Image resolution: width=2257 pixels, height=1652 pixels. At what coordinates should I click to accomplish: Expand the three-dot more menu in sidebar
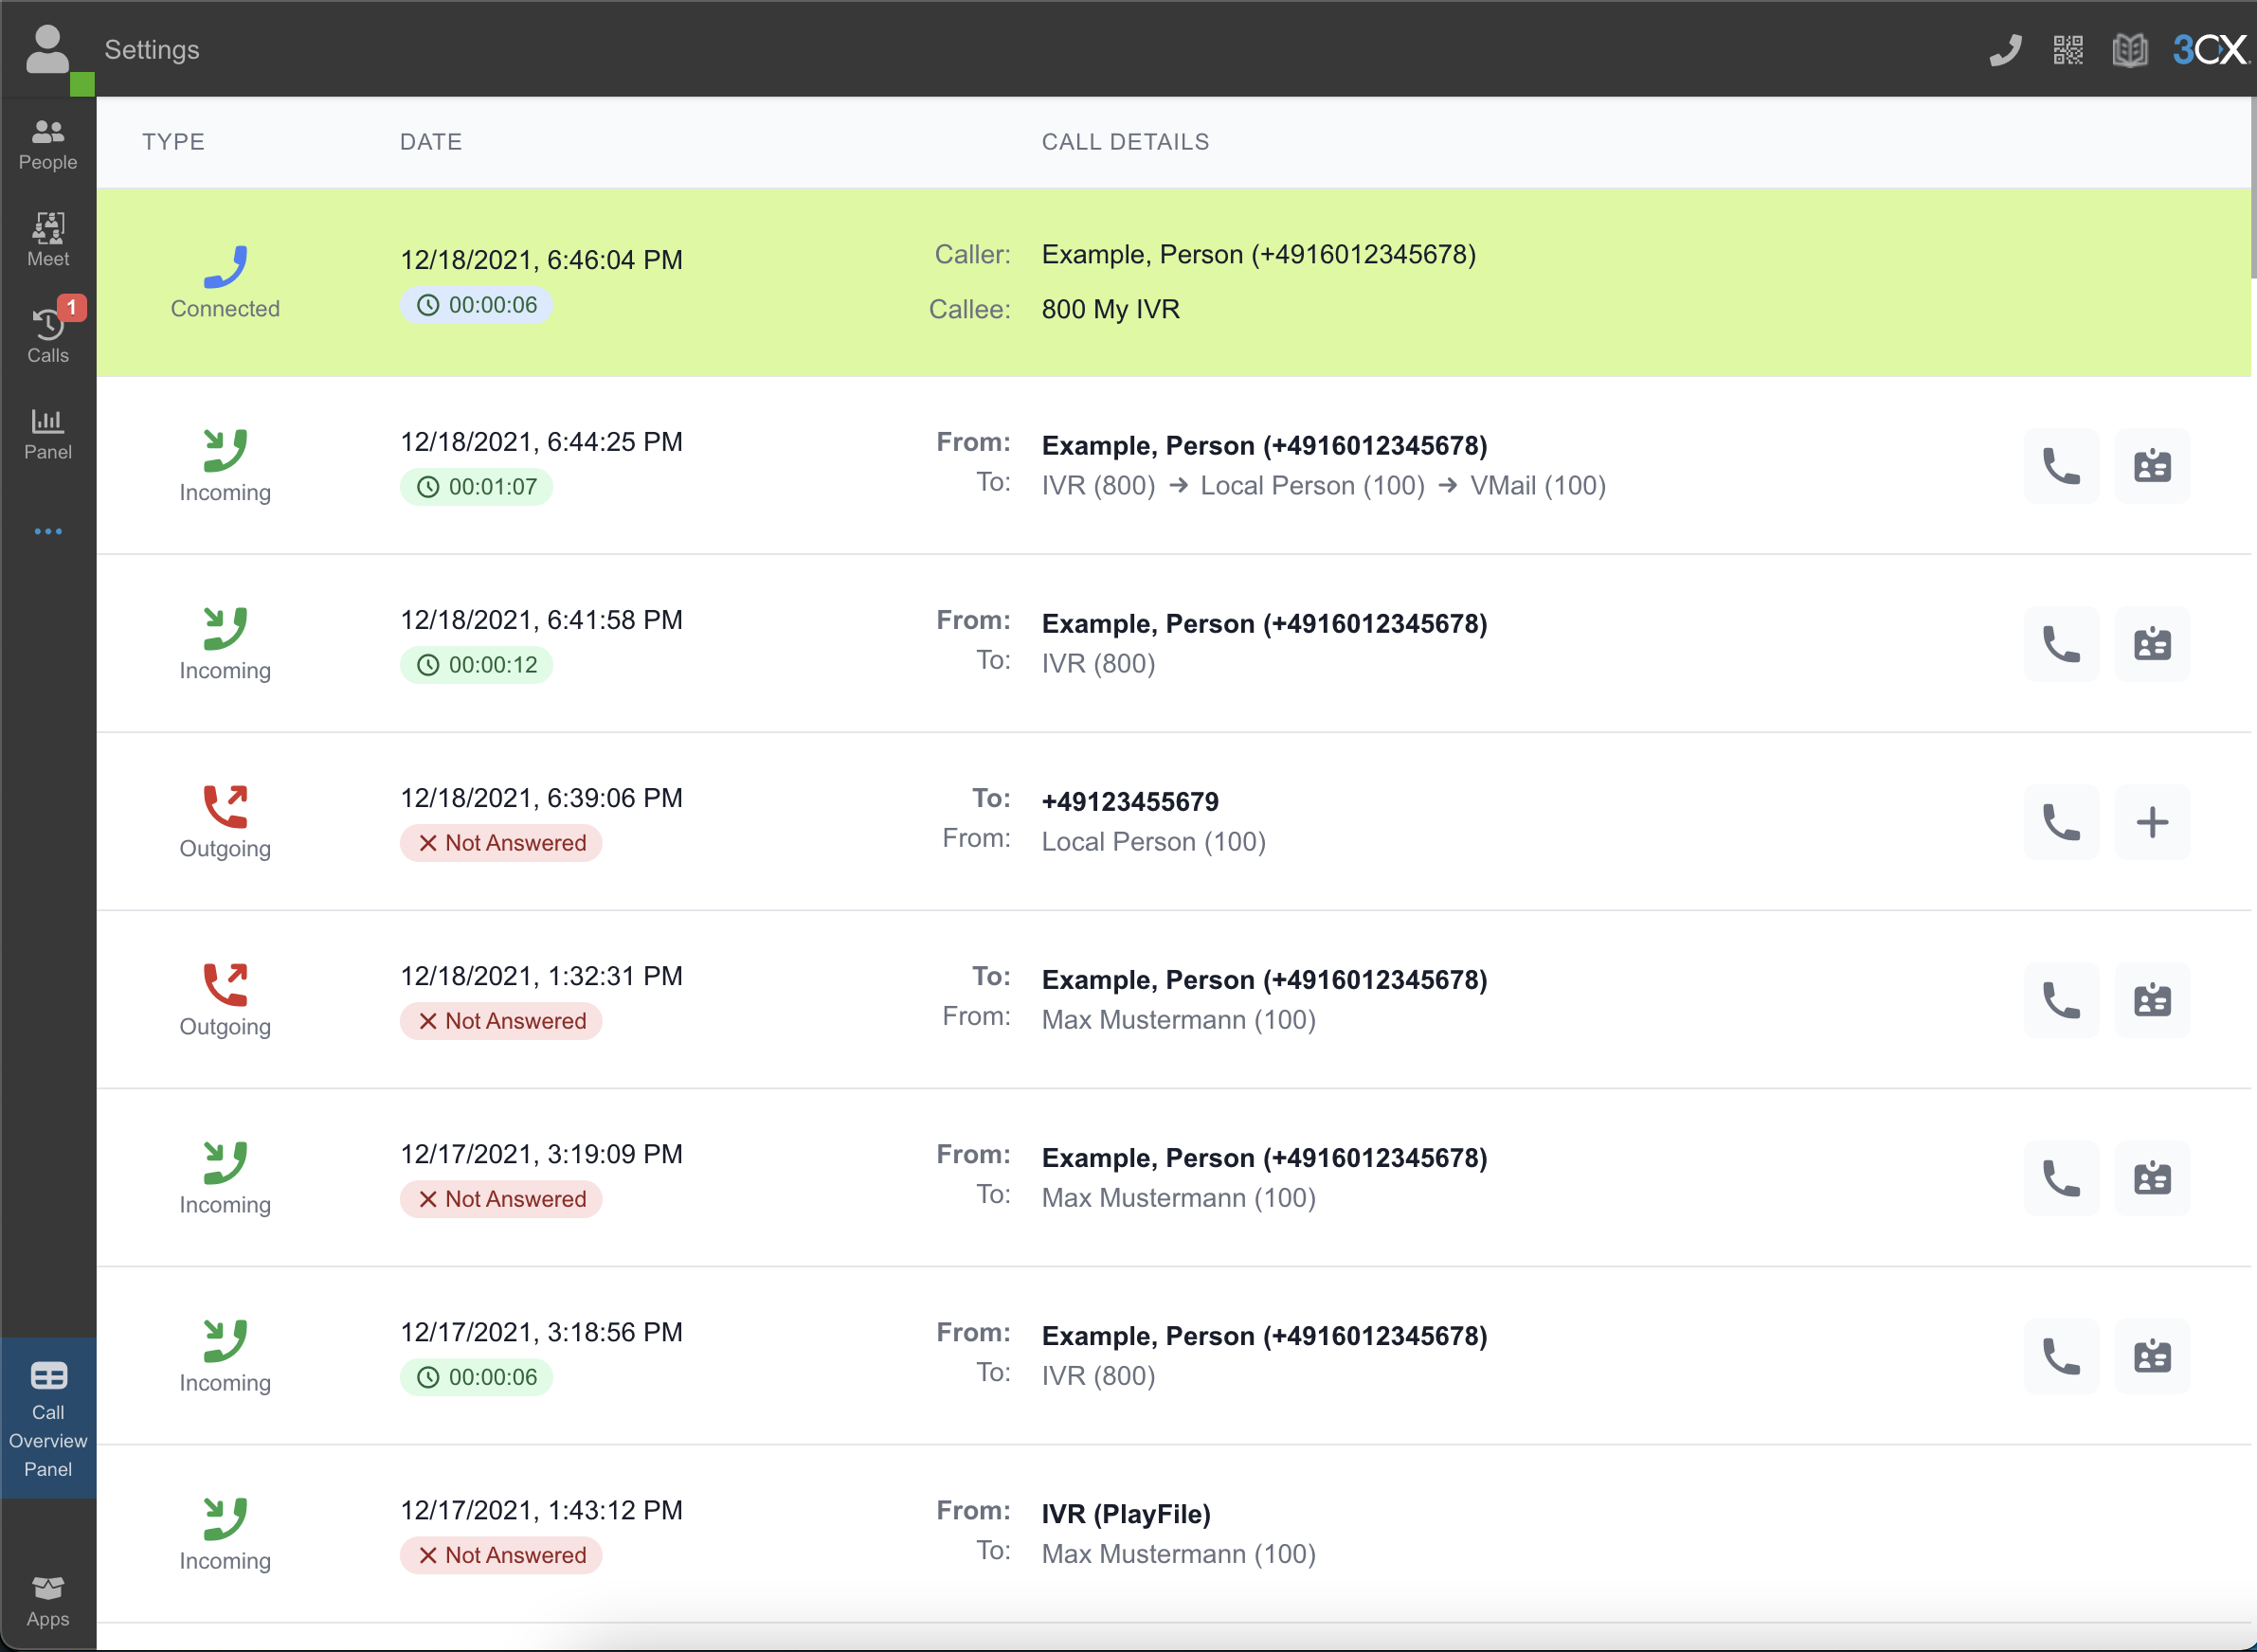[x=48, y=531]
